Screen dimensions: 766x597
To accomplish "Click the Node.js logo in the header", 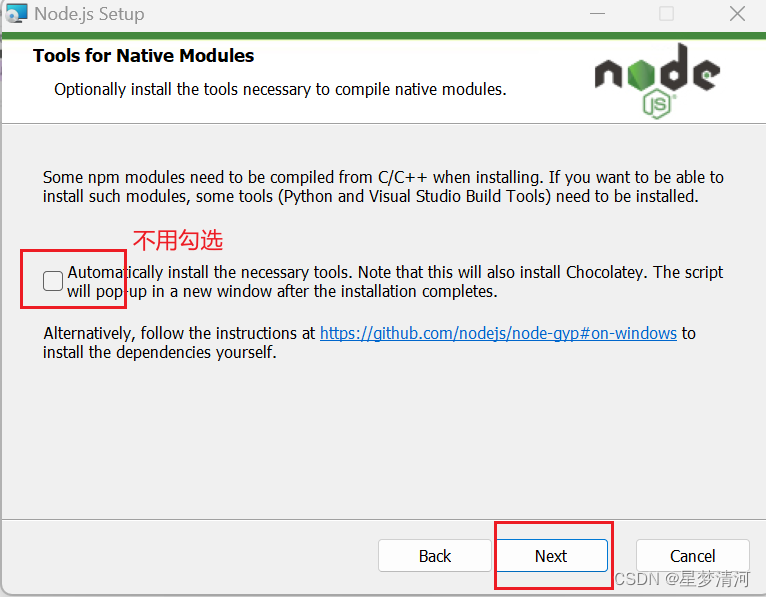I will pos(657,81).
